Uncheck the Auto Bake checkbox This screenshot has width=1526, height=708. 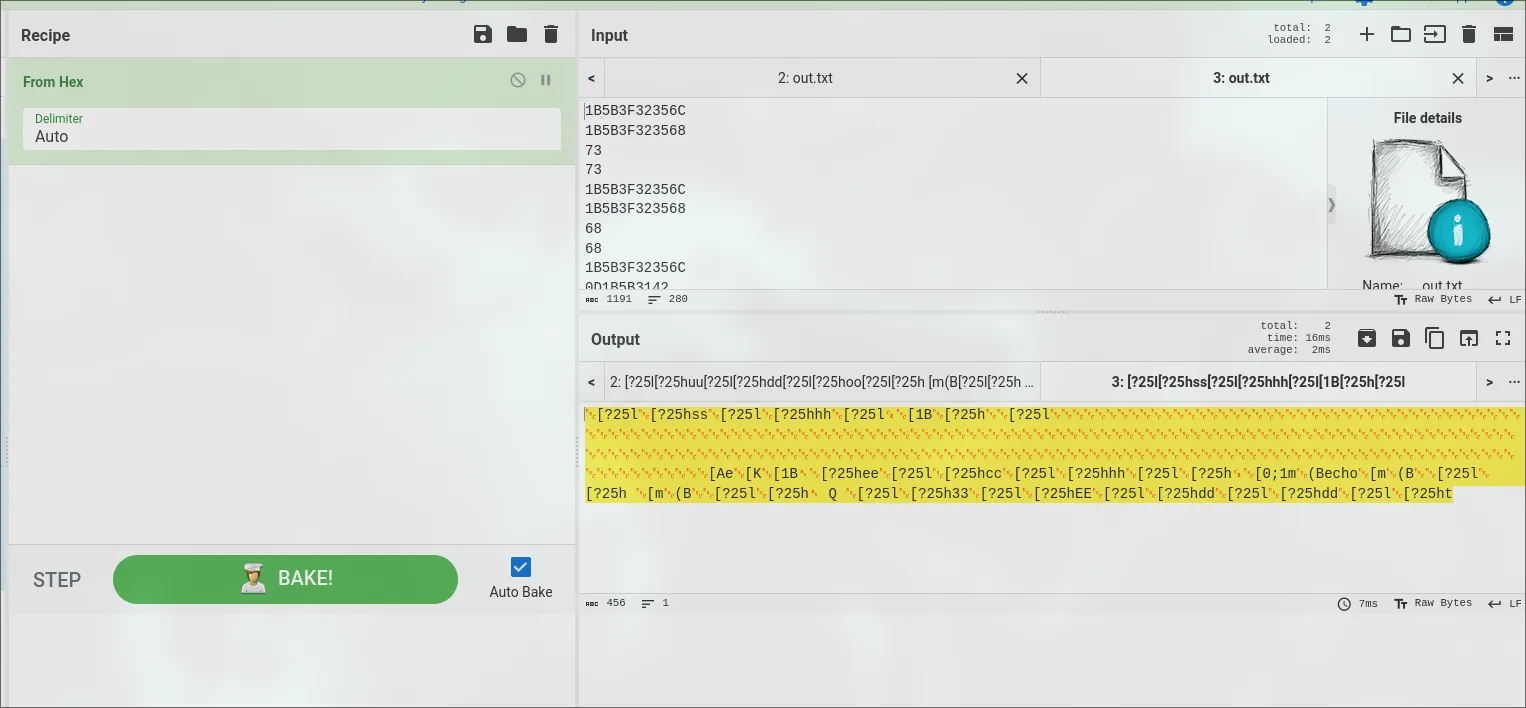(521, 567)
